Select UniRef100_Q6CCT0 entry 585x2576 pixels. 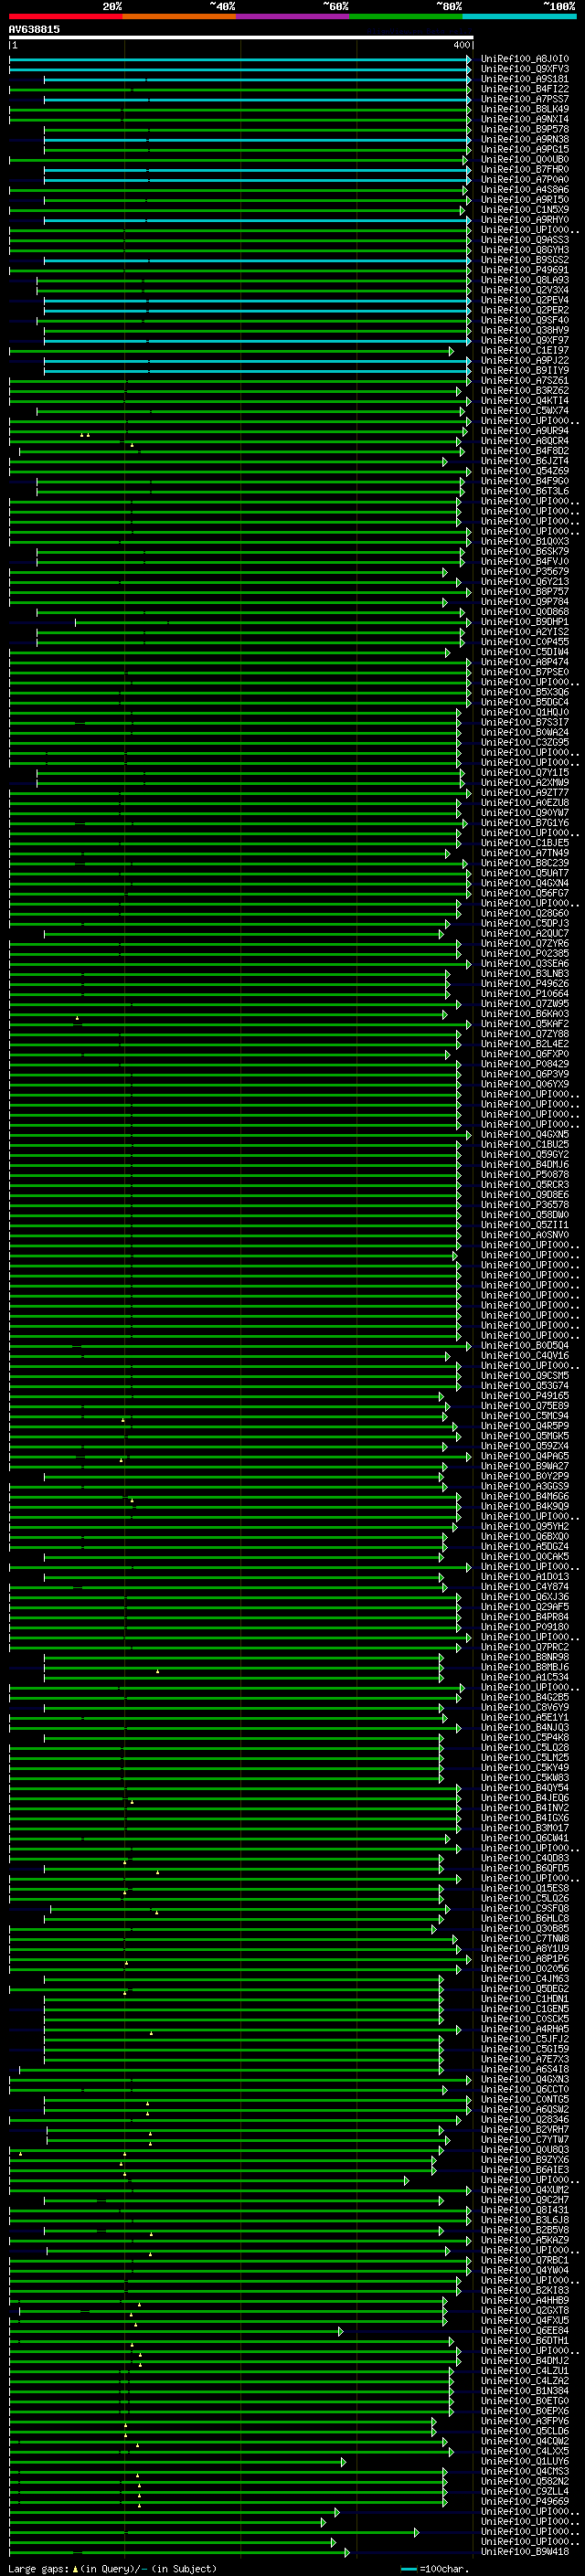525,2089
